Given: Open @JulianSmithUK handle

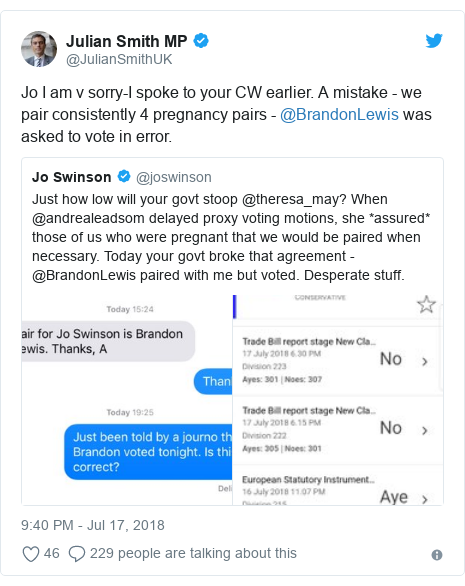Looking at the screenshot, I should click(119, 59).
